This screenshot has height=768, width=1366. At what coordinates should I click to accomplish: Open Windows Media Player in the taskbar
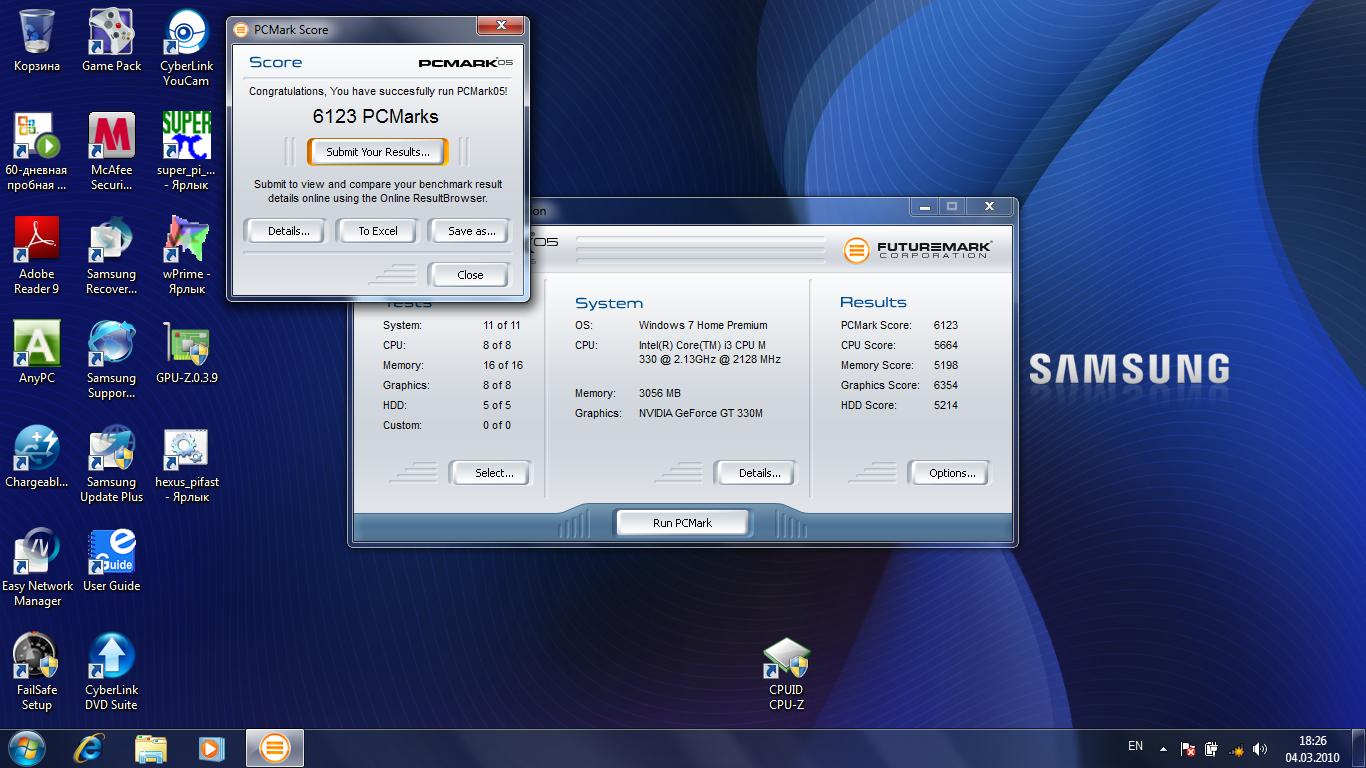[211, 748]
